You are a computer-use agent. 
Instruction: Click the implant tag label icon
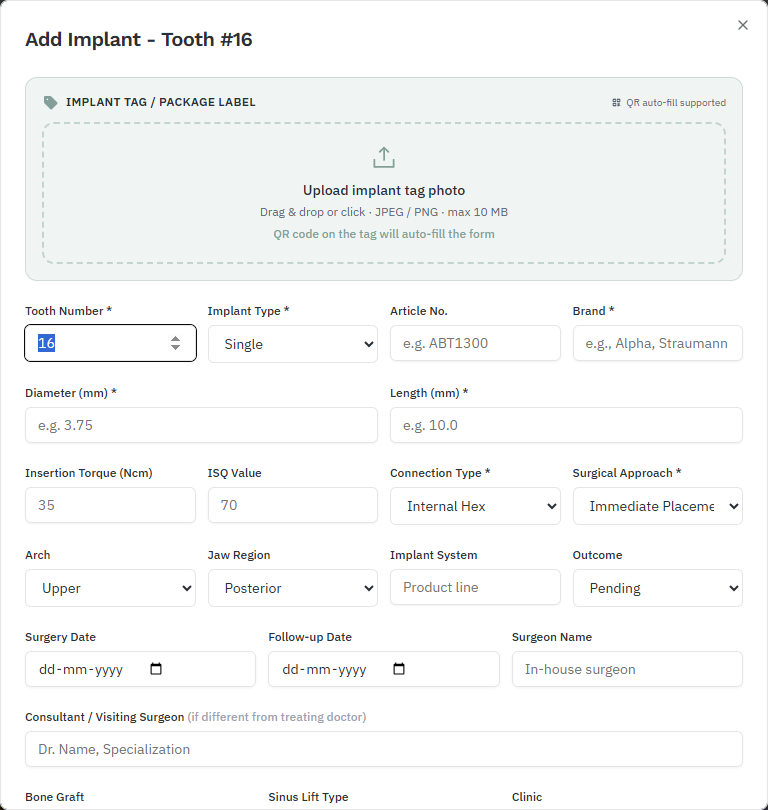click(50, 102)
